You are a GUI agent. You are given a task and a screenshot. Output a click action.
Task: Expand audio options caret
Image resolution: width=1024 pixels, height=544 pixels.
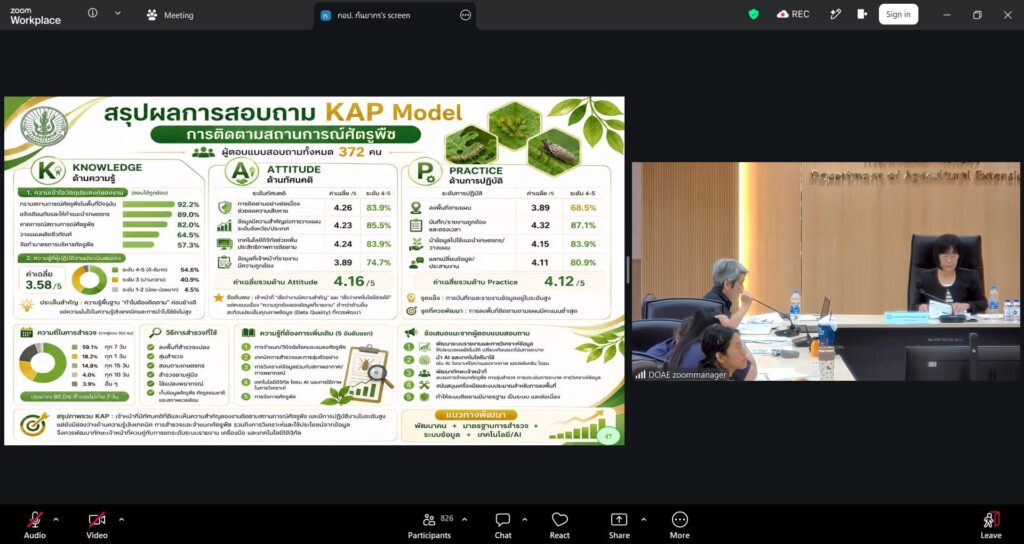[x=56, y=520]
